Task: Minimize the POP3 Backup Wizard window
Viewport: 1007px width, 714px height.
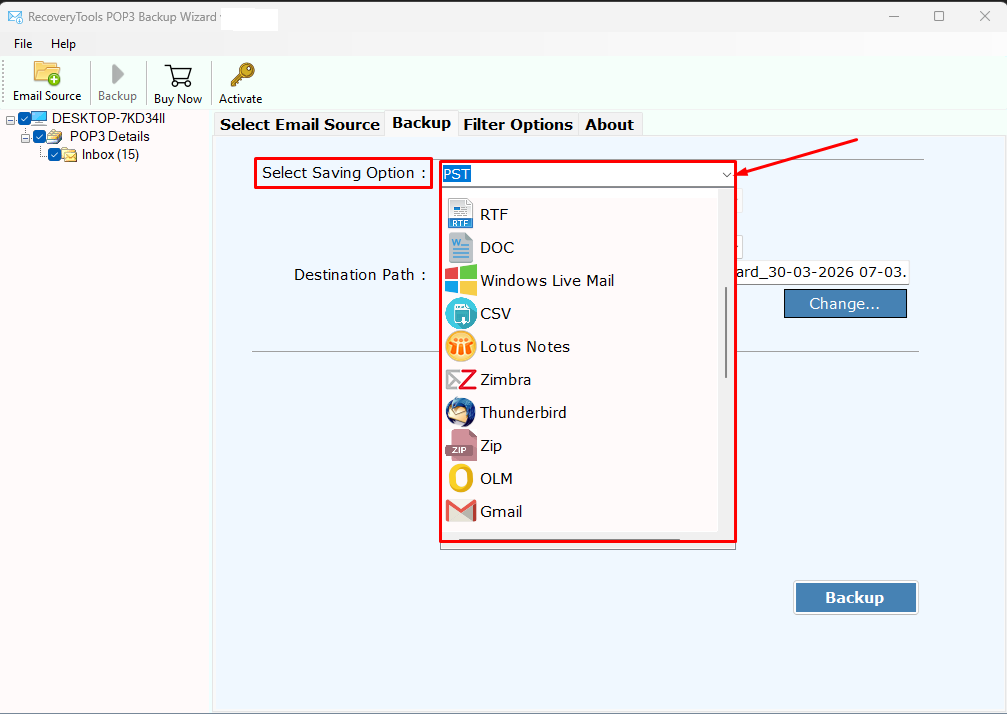Action: tap(893, 16)
